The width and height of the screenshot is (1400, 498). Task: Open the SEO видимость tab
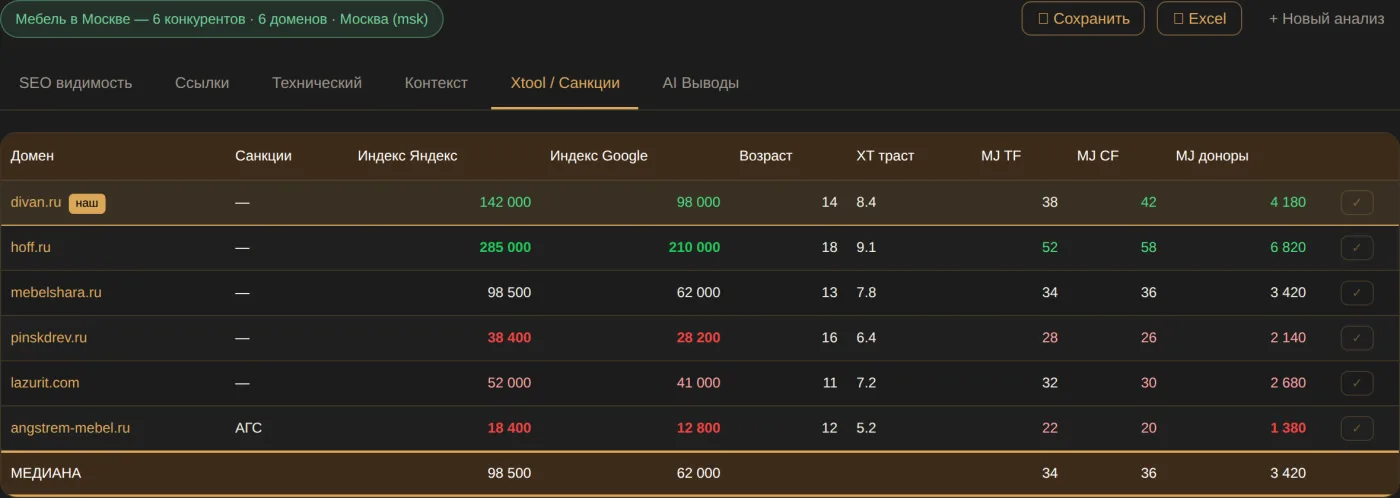point(75,83)
